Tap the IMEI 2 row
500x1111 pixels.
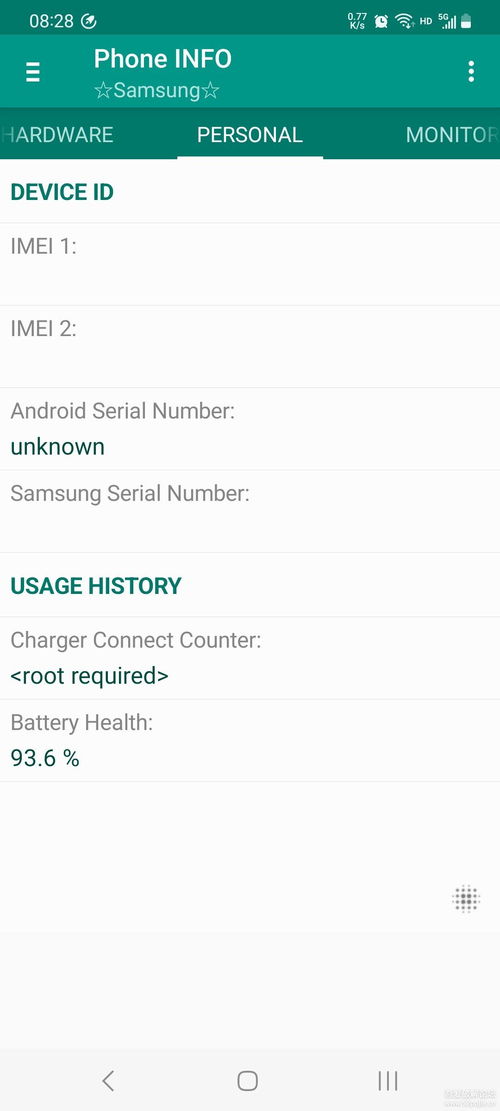[250, 346]
